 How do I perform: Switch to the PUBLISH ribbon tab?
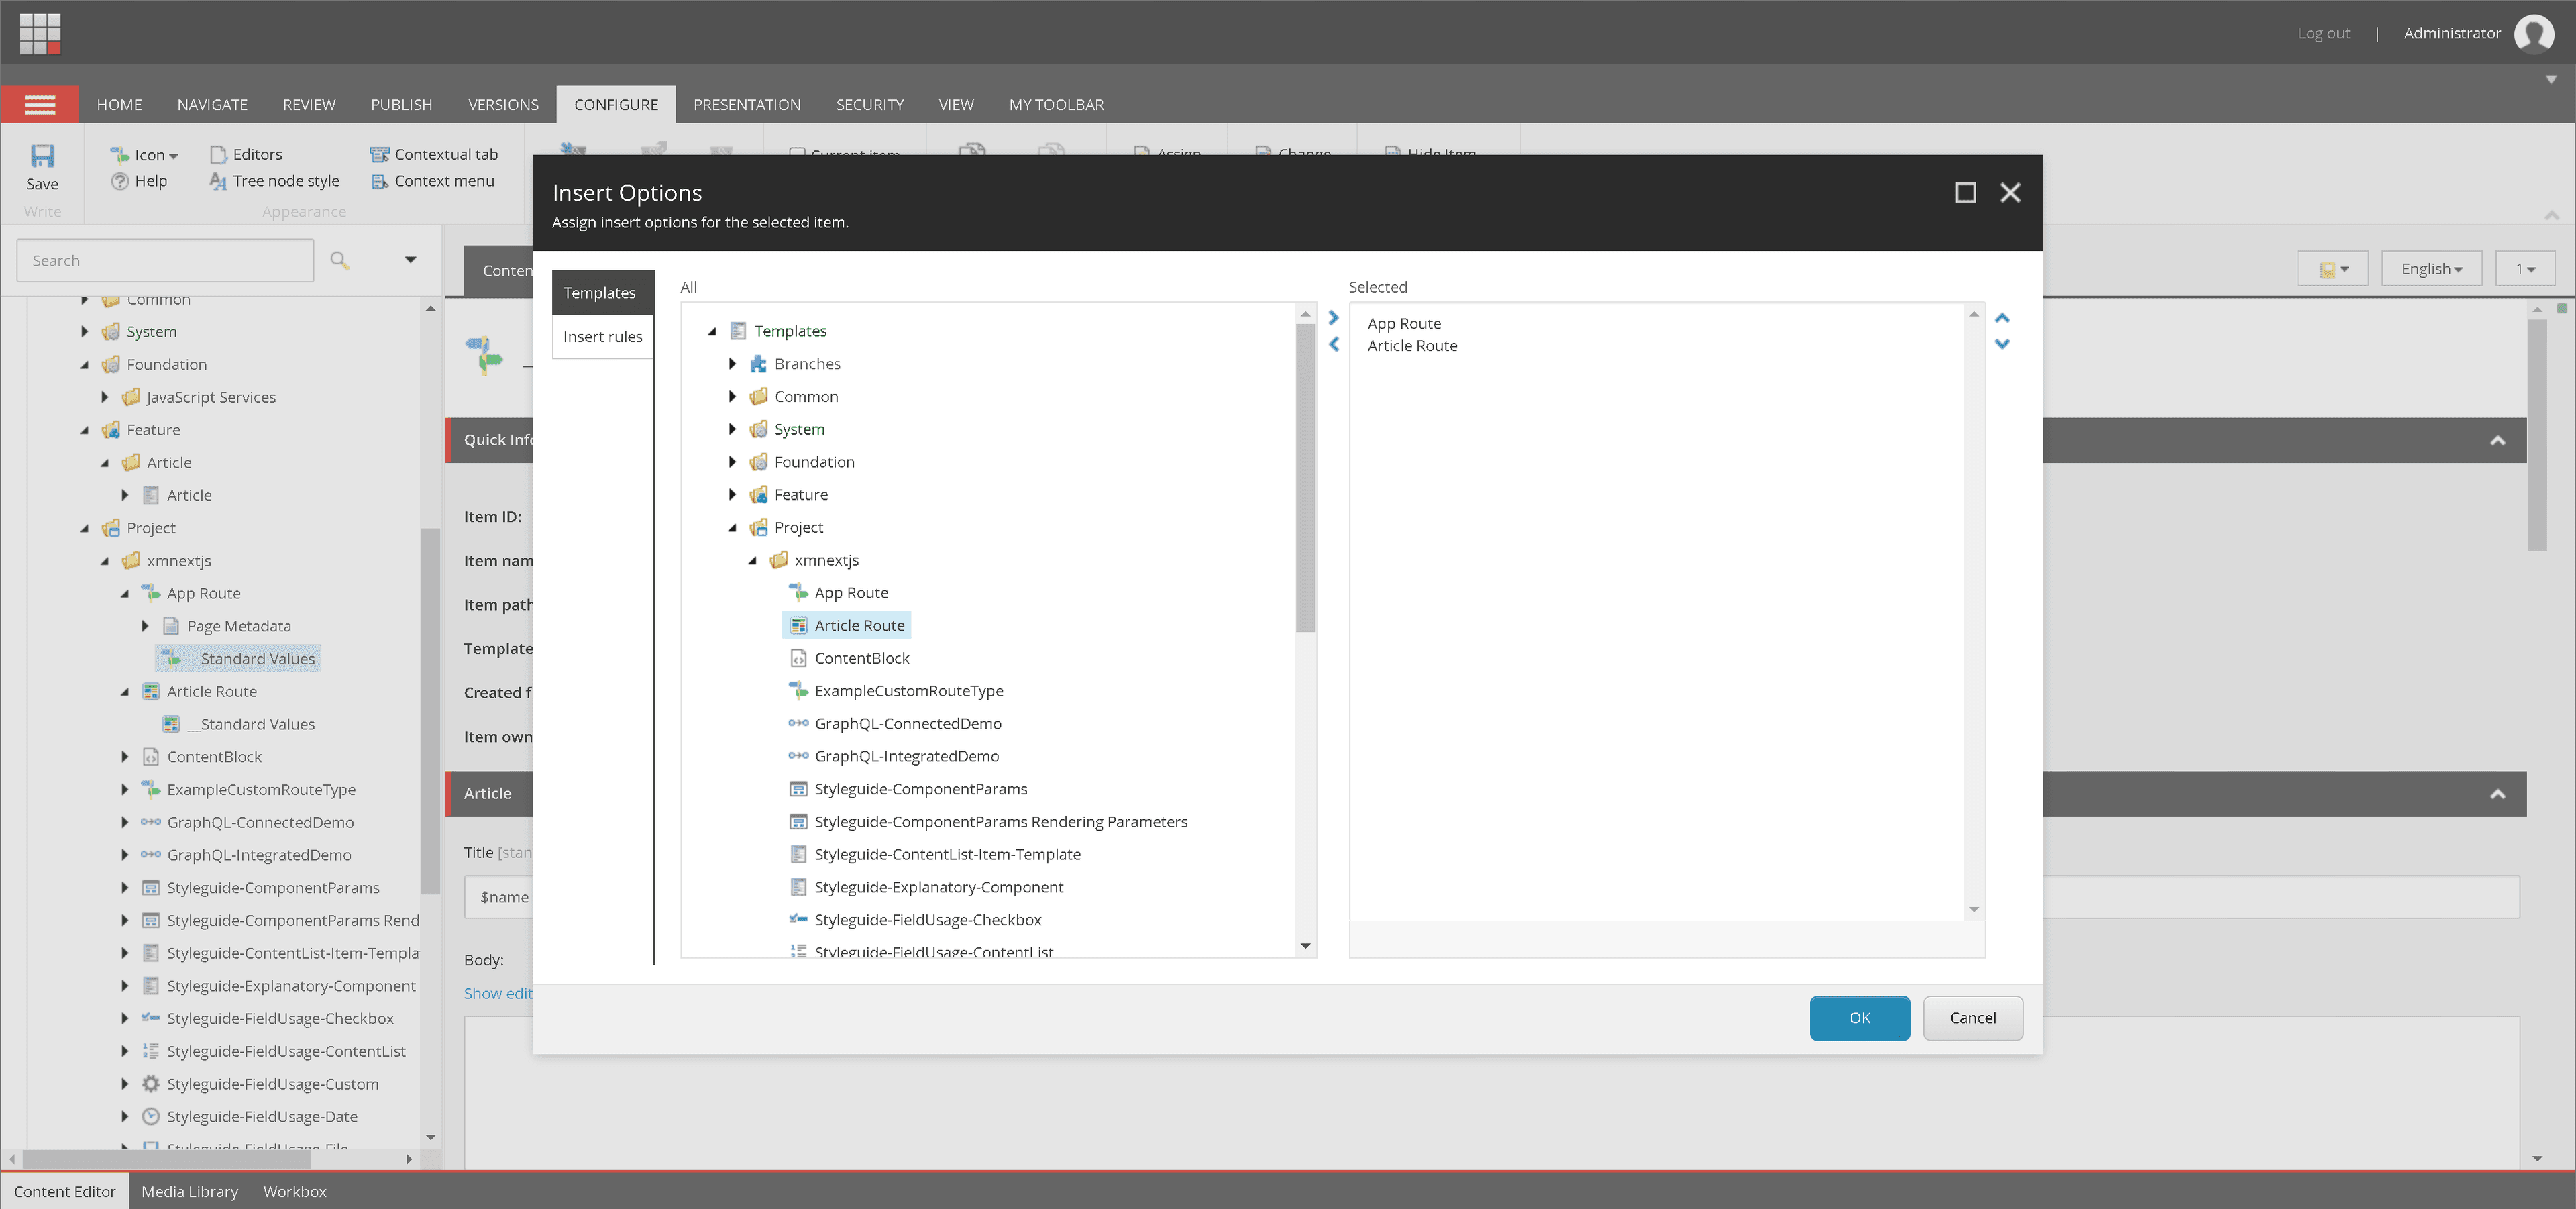click(401, 104)
